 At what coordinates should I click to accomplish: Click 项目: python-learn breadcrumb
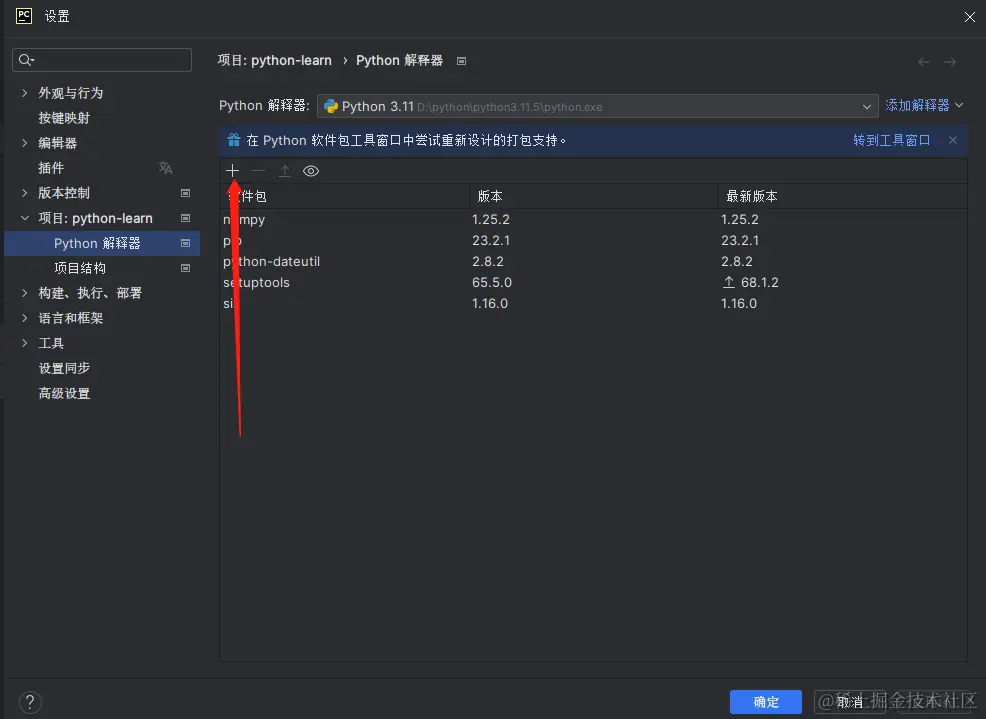tap(275, 60)
